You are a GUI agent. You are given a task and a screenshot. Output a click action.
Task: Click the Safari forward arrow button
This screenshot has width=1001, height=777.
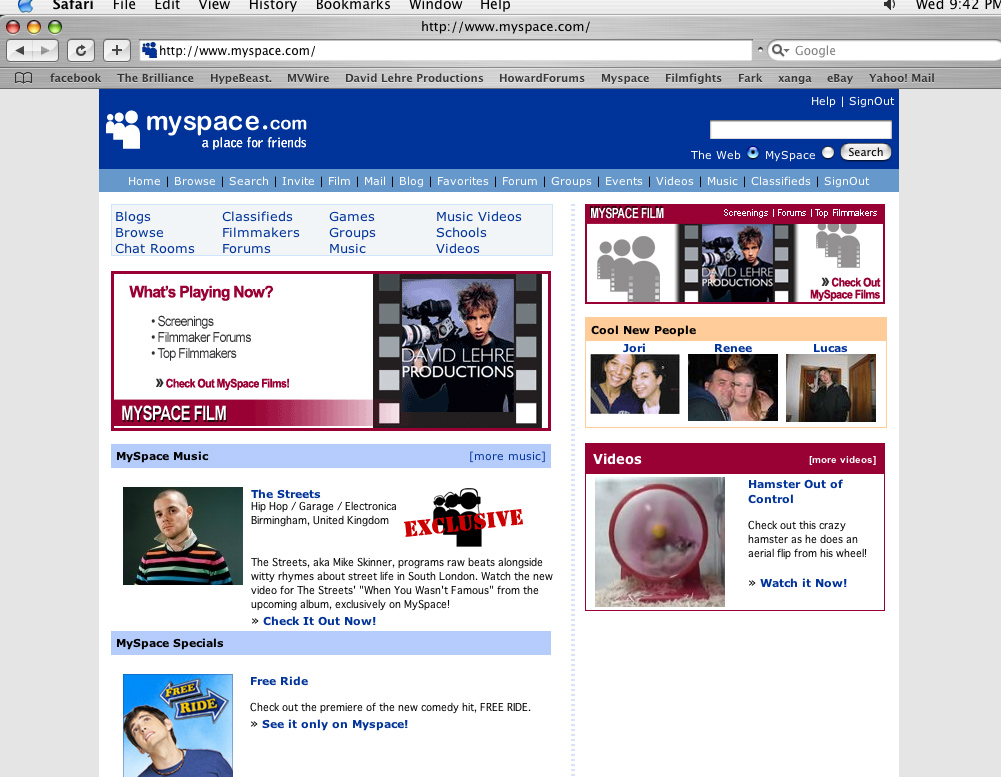point(45,50)
